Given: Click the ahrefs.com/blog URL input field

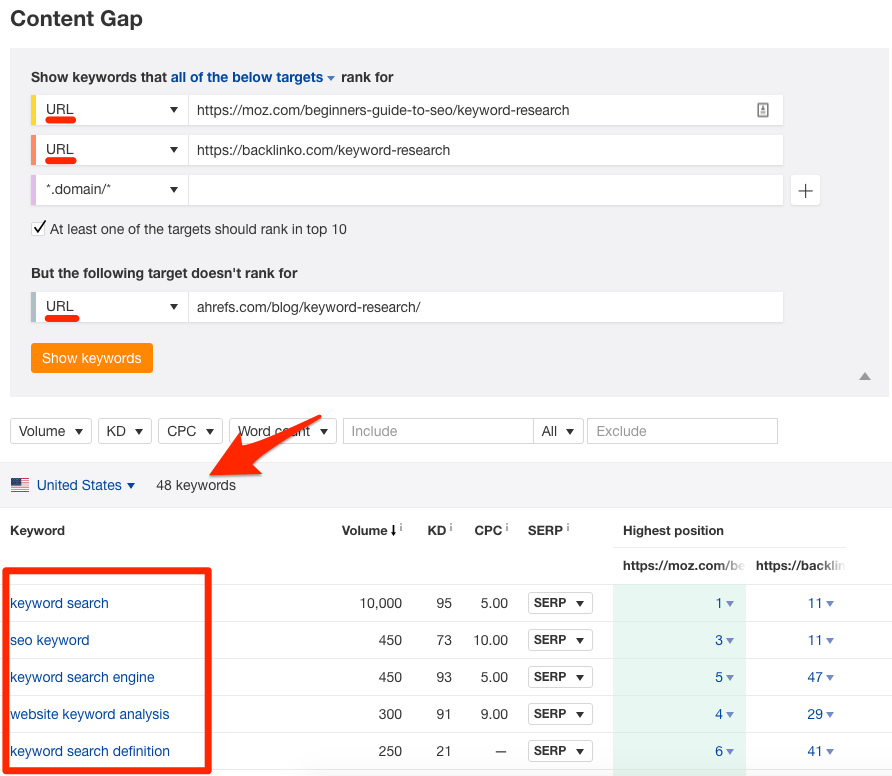Looking at the screenshot, I should (485, 307).
